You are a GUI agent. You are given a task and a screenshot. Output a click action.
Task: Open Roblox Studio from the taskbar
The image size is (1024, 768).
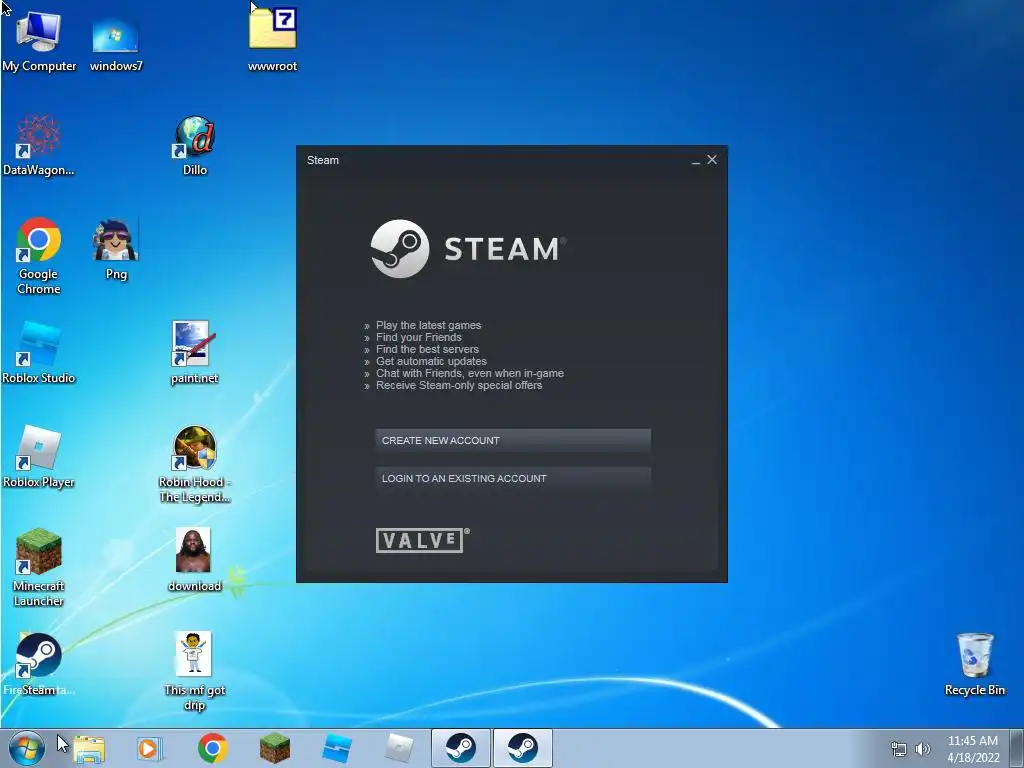click(337, 748)
